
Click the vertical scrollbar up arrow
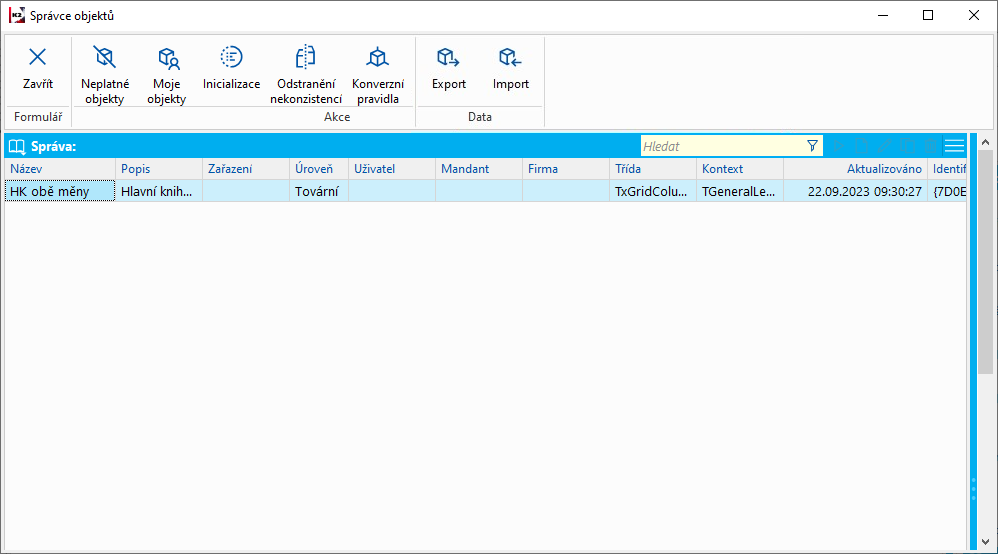pyautogui.click(x=985, y=143)
